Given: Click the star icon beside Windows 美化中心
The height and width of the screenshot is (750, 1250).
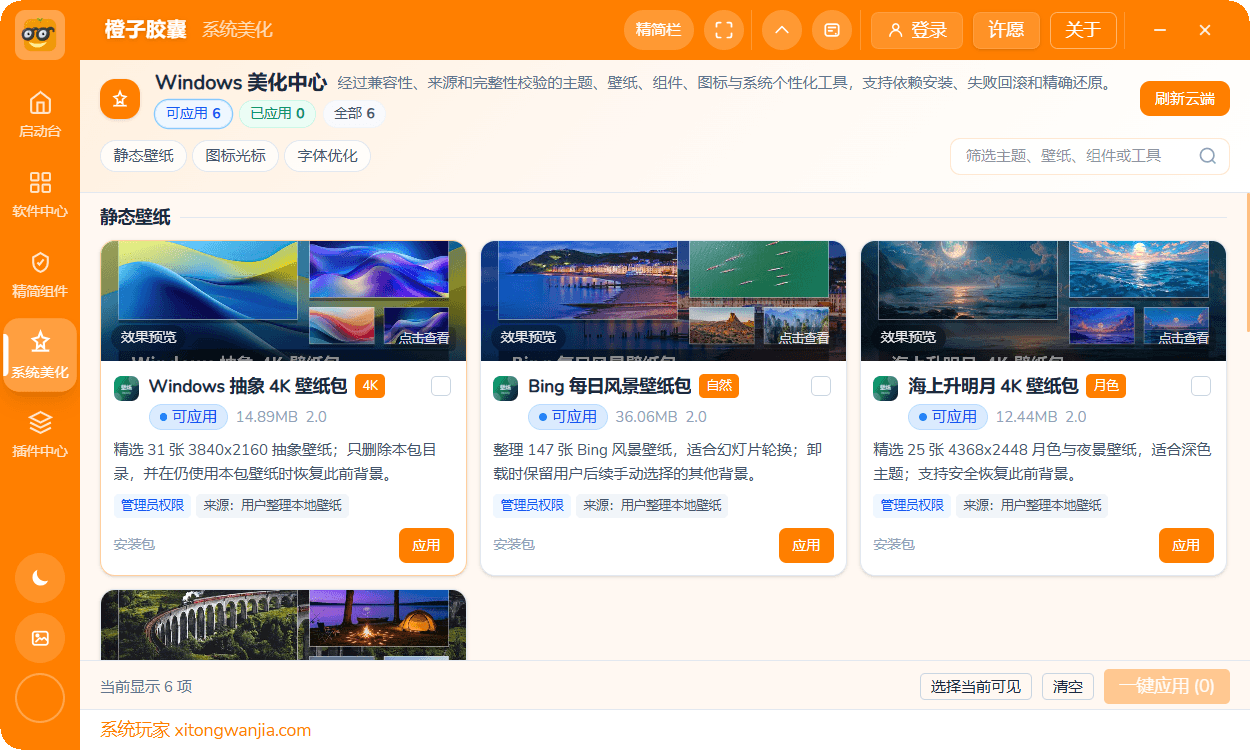Looking at the screenshot, I should [120, 98].
